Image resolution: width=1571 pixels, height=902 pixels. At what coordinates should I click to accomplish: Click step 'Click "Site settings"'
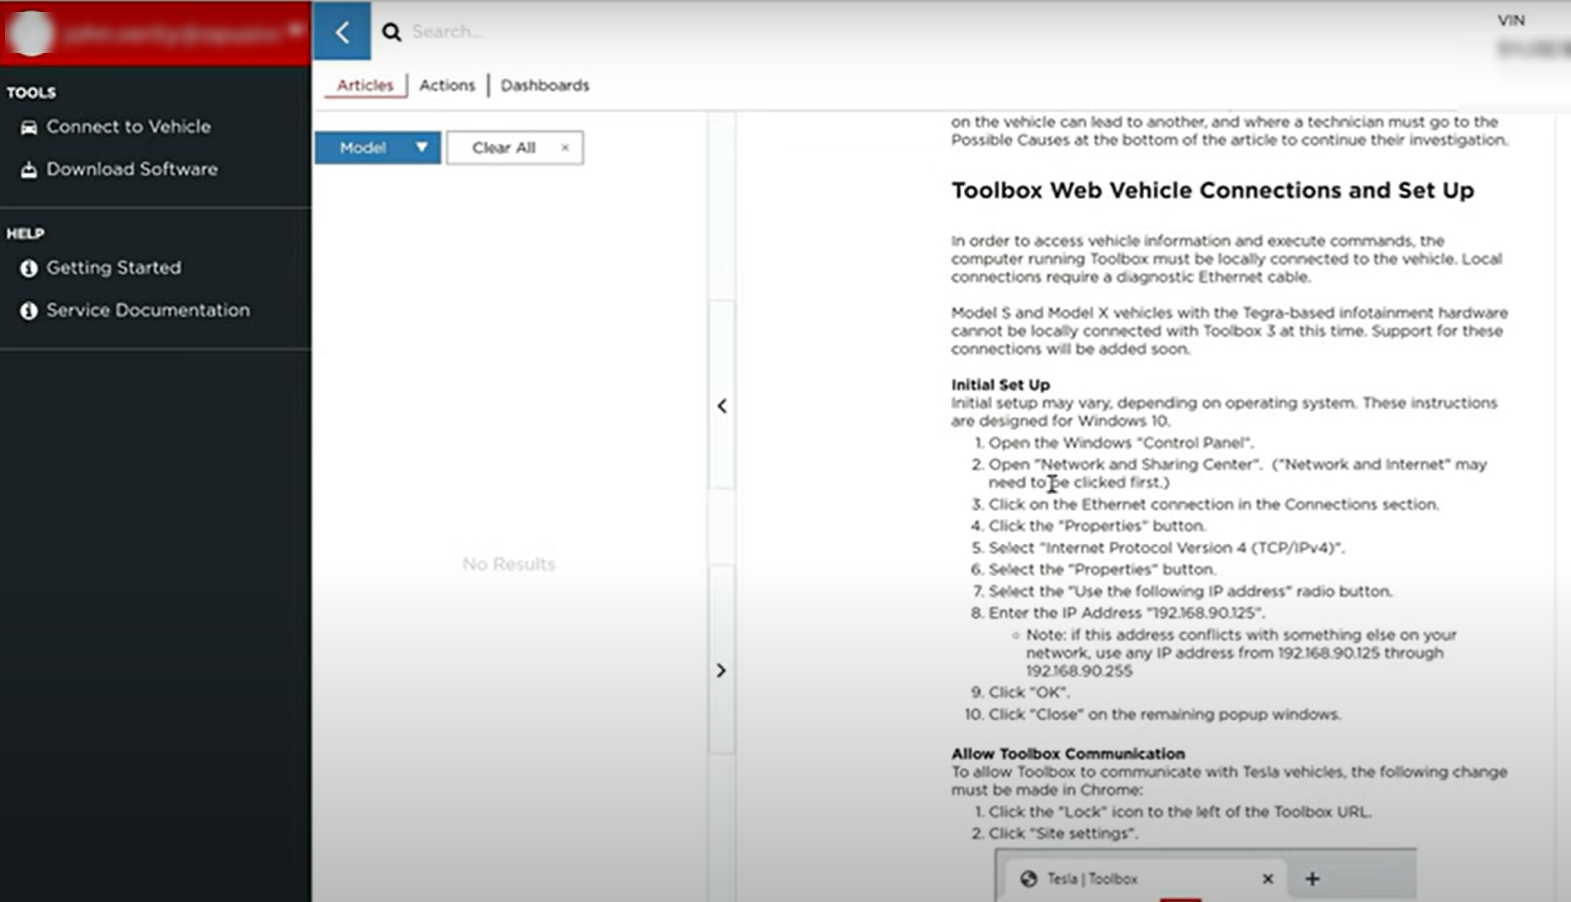point(1063,834)
